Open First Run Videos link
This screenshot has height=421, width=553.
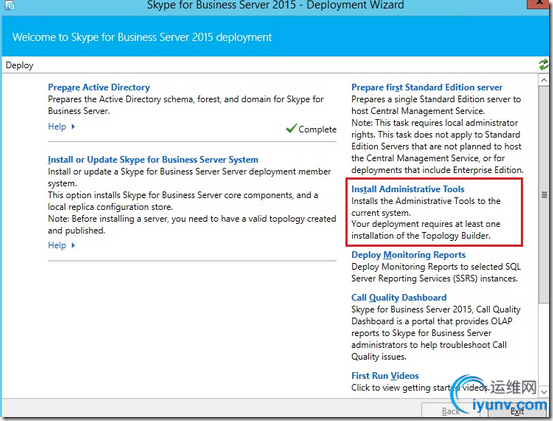385,376
